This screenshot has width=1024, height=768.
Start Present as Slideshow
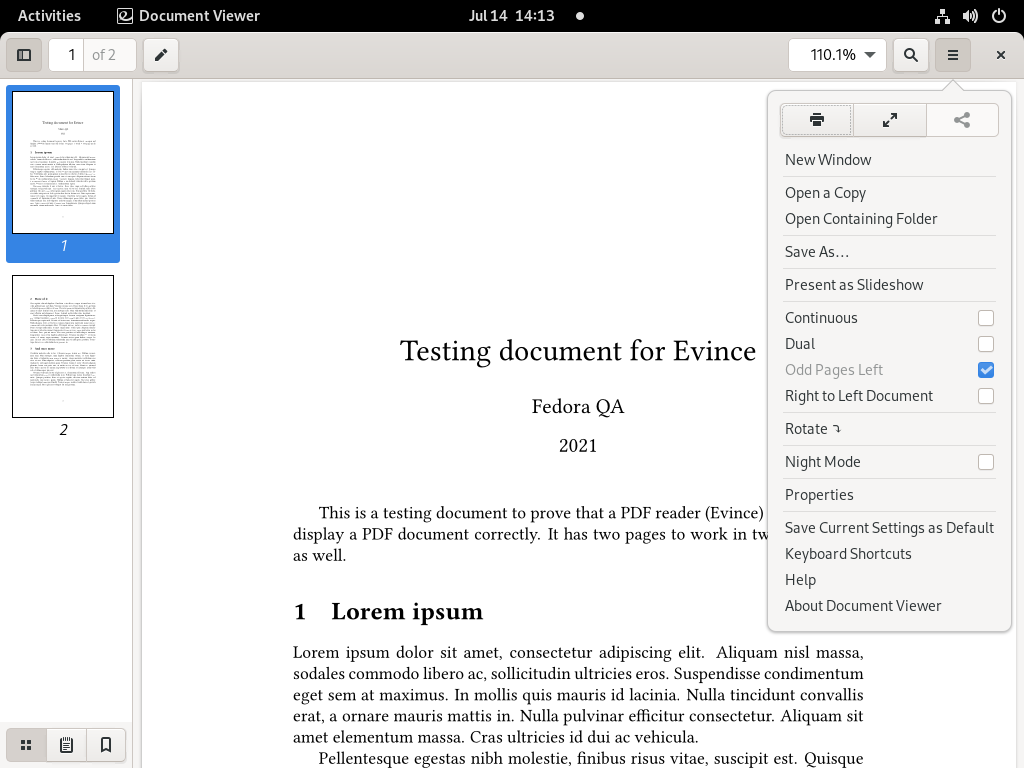889,285
